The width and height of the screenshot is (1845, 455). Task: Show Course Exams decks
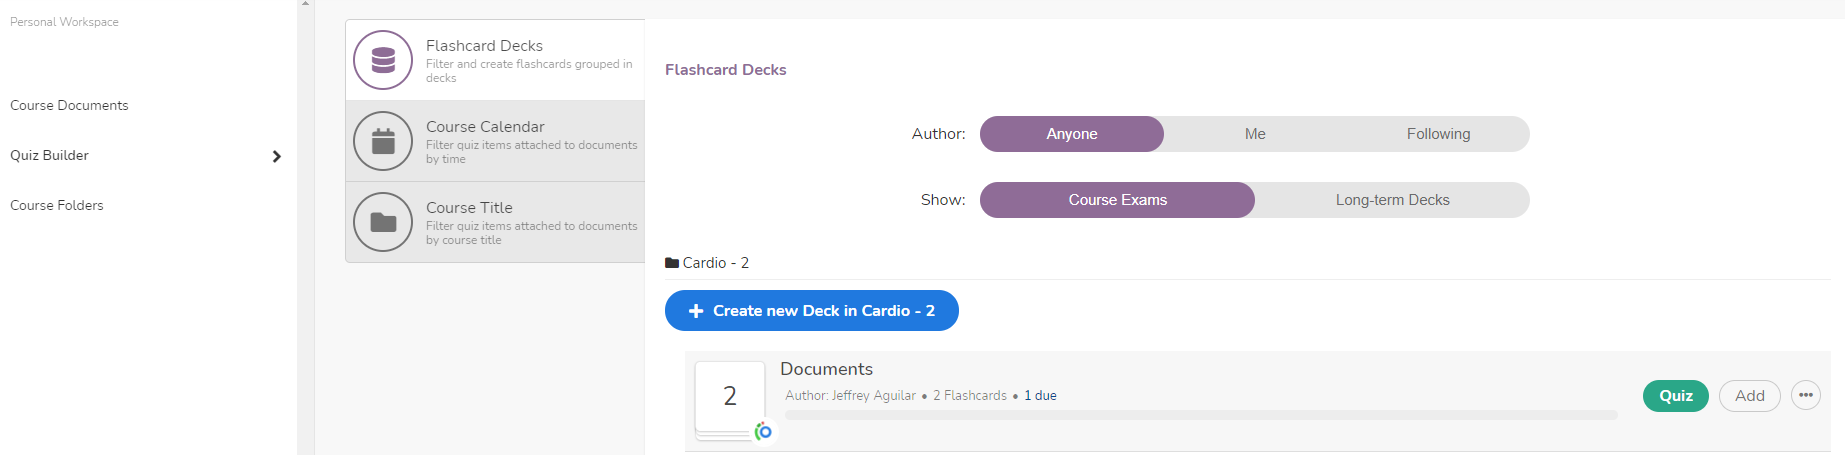(1117, 200)
